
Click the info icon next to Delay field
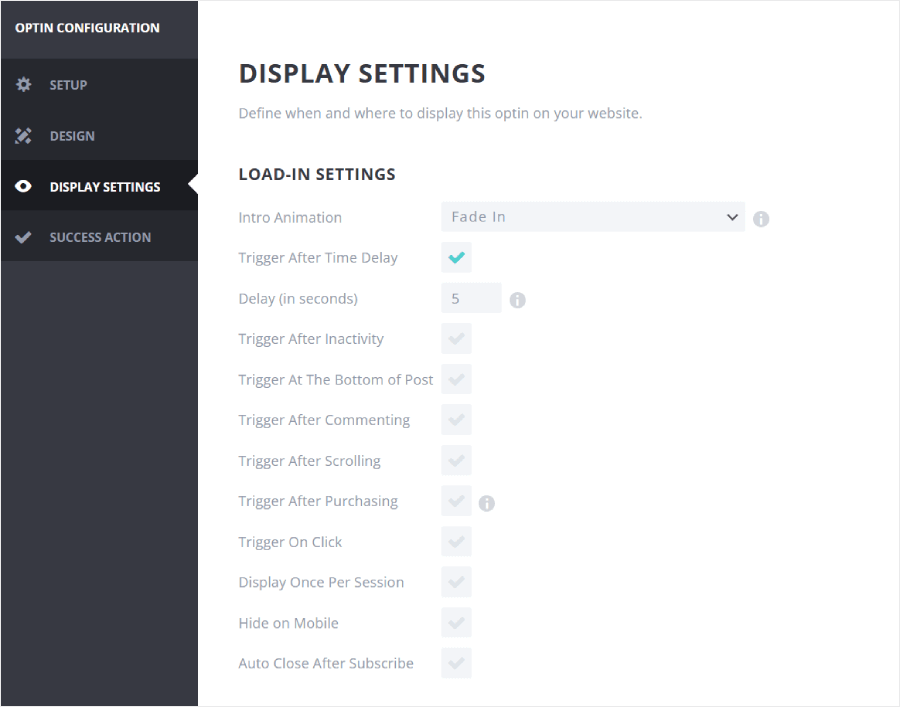point(517,299)
